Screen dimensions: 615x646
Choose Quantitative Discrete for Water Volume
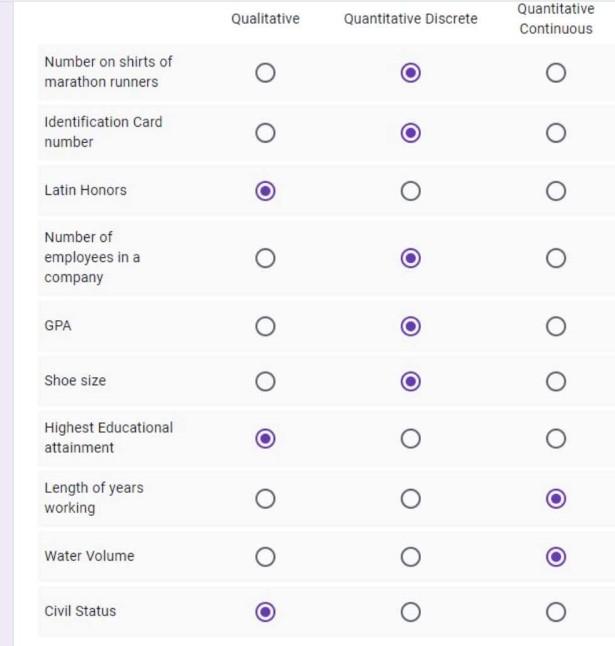410,556
